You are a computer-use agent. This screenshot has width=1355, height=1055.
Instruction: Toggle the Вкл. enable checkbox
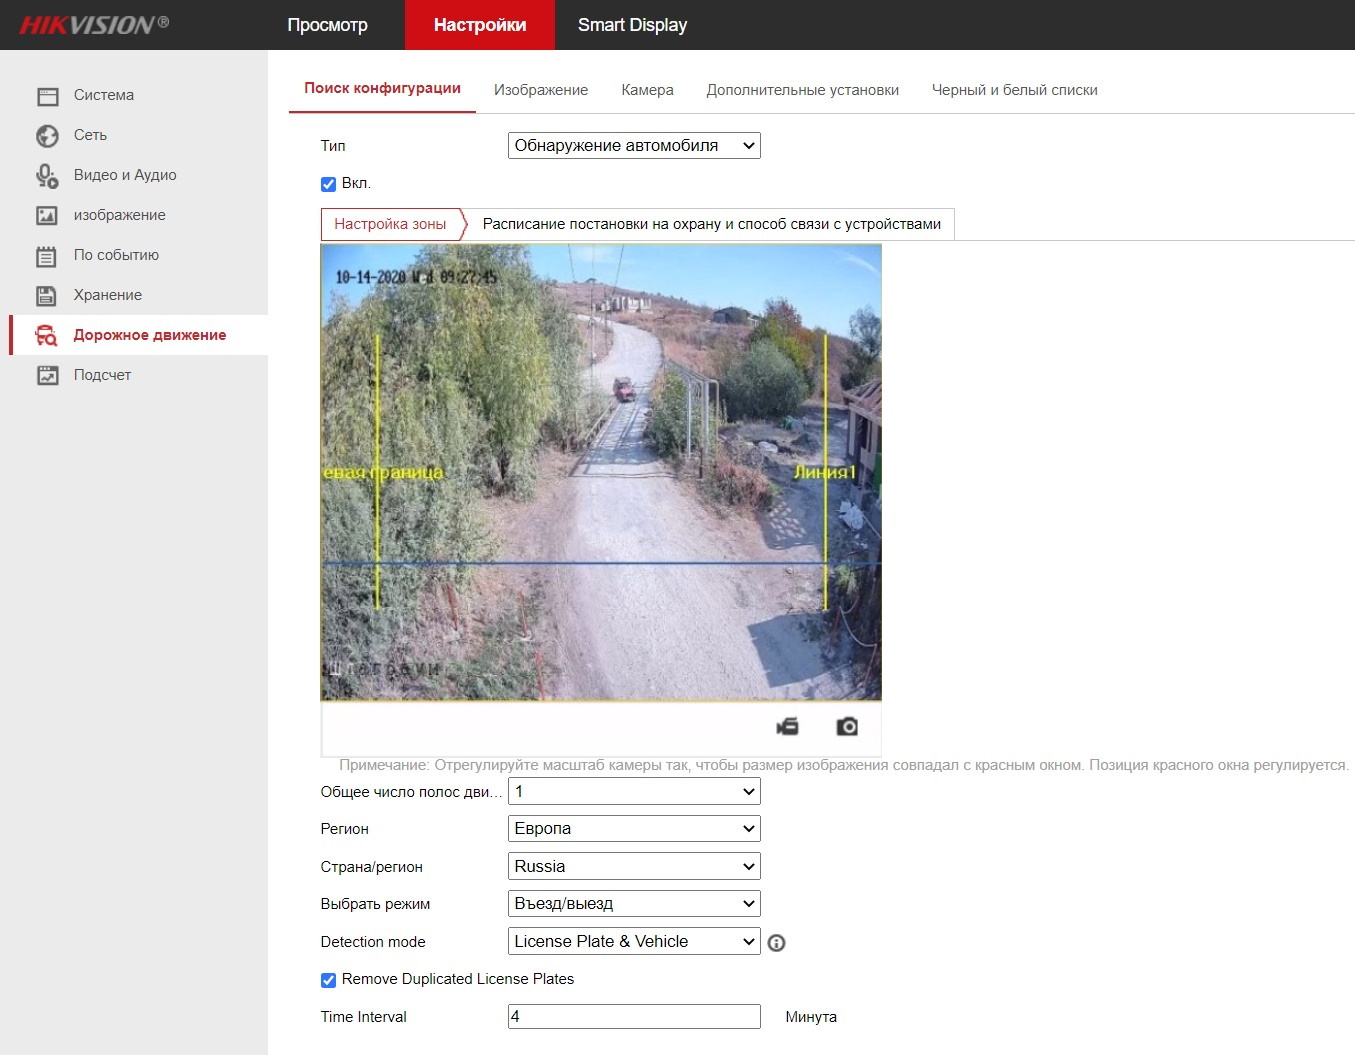tap(328, 184)
